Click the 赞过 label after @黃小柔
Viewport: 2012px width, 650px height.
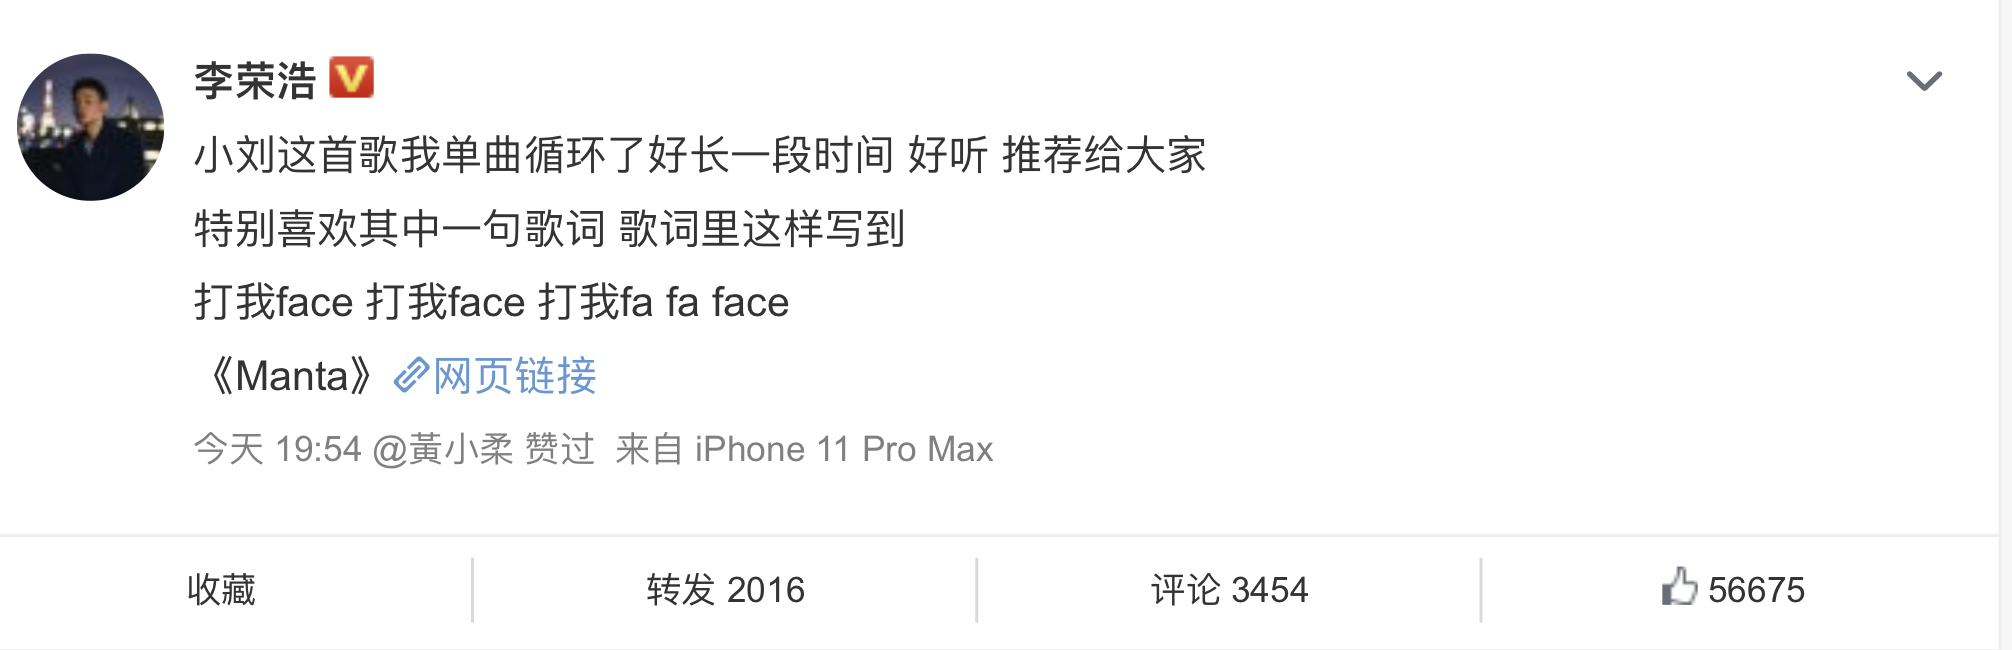pyautogui.click(x=560, y=449)
